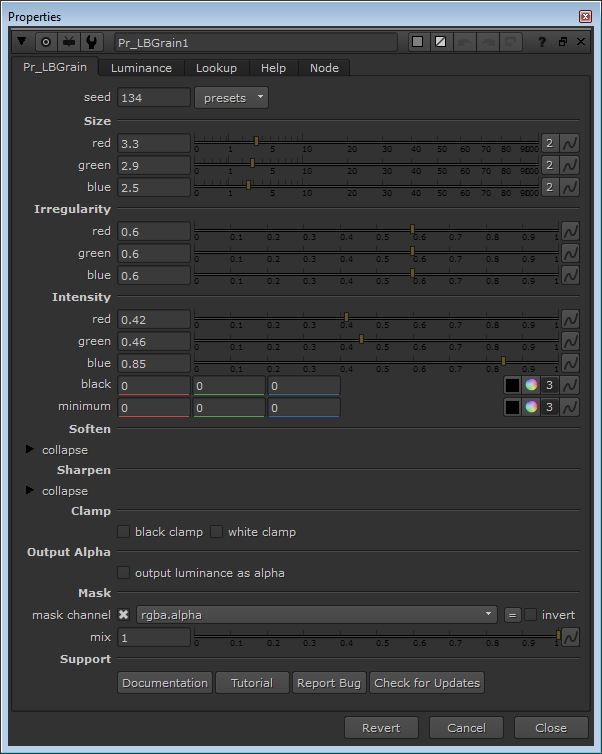Screen dimensions: 602x754
Task: Switch to the Luminance tab
Action: pyautogui.click(x=141, y=68)
